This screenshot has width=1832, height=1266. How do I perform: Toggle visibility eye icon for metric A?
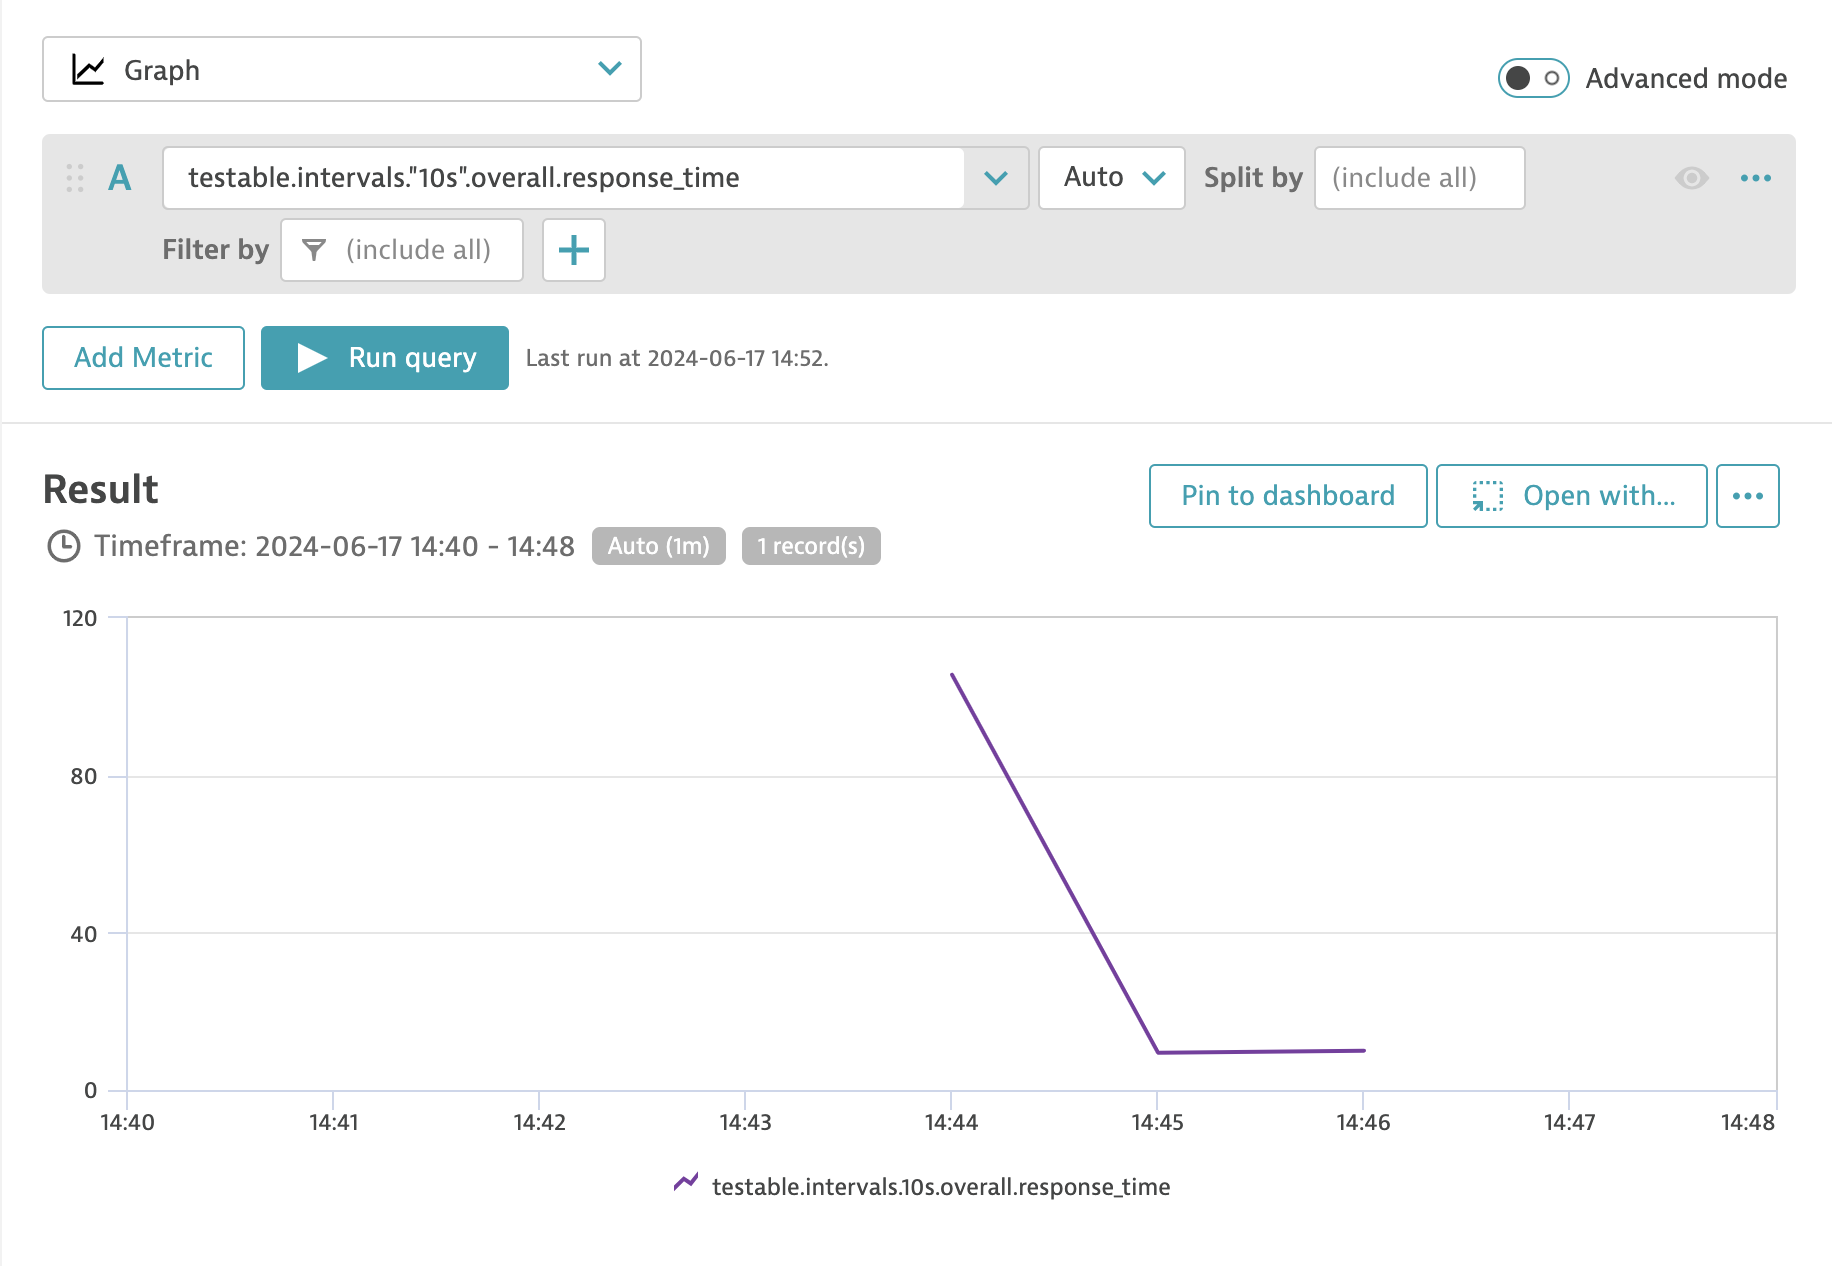(1691, 178)
